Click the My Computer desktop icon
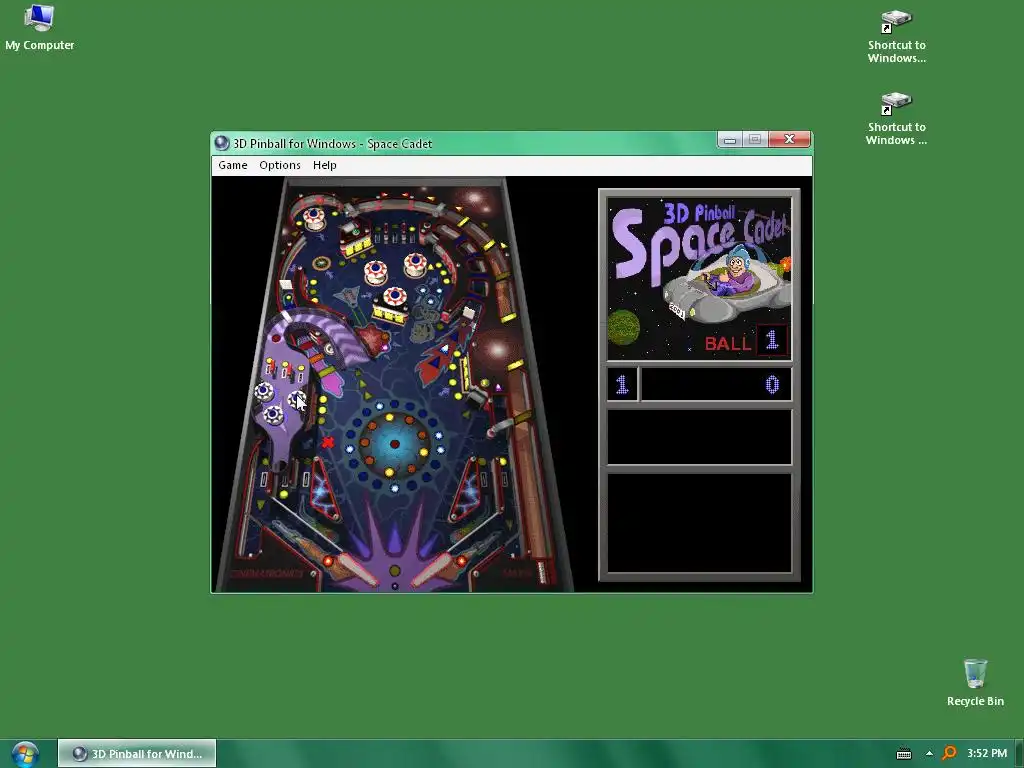 (39, 27)
